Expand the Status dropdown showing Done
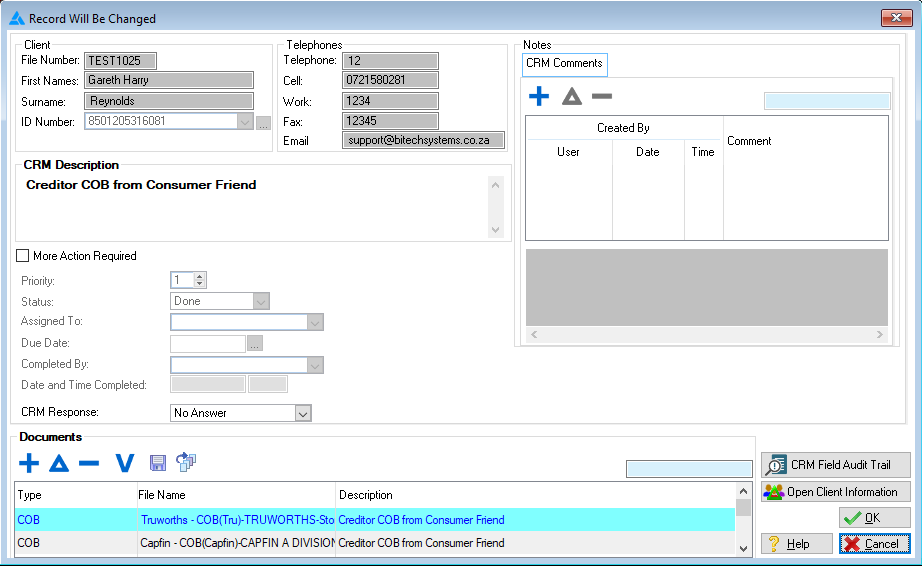This screenshot has width=922, height=566. (x=260, y=301)
